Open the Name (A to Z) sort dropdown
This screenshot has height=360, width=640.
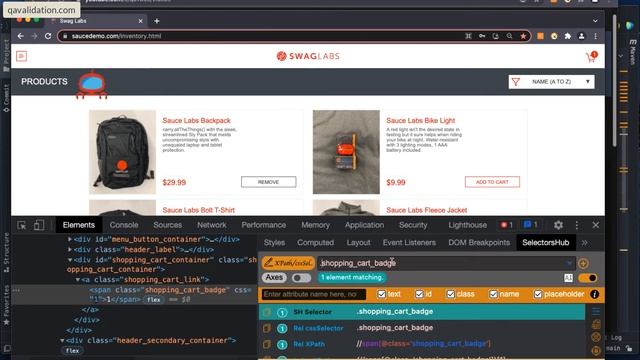pos(551,82)
